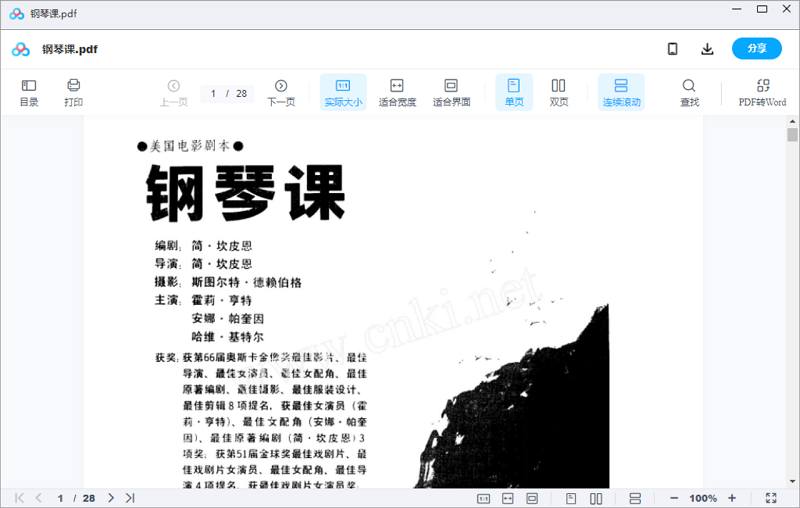Click the download icon in header

point(708,49)
